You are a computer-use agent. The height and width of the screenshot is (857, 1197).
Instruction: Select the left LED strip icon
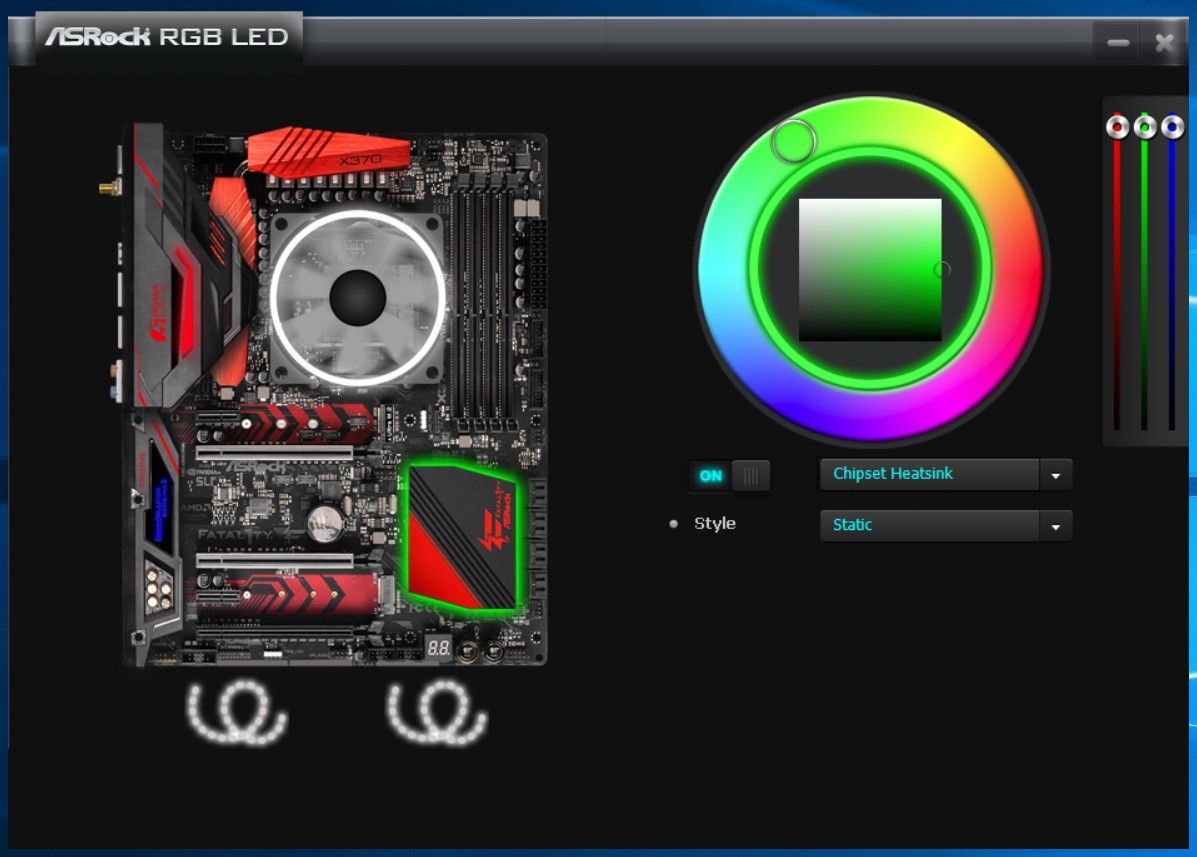pyautogui.click(x=237, y=712)
